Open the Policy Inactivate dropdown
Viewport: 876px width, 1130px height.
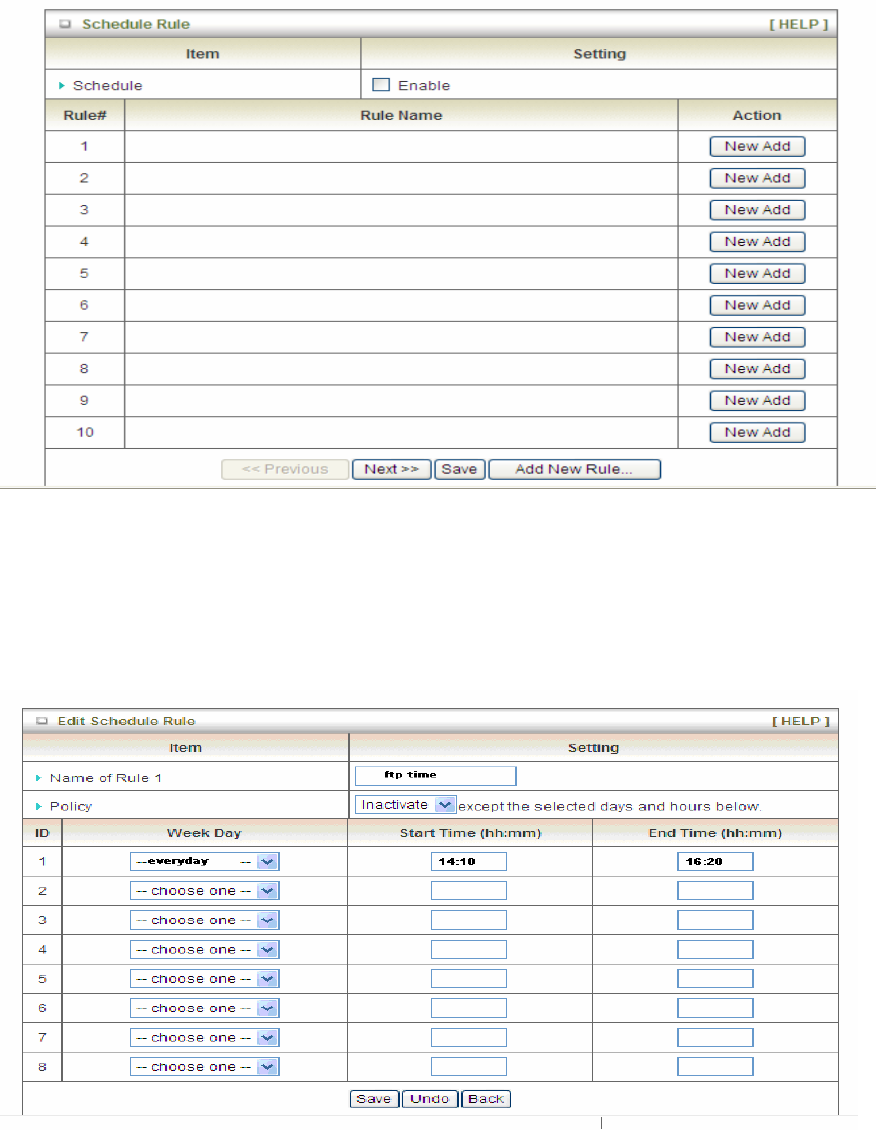pos(406,804)
